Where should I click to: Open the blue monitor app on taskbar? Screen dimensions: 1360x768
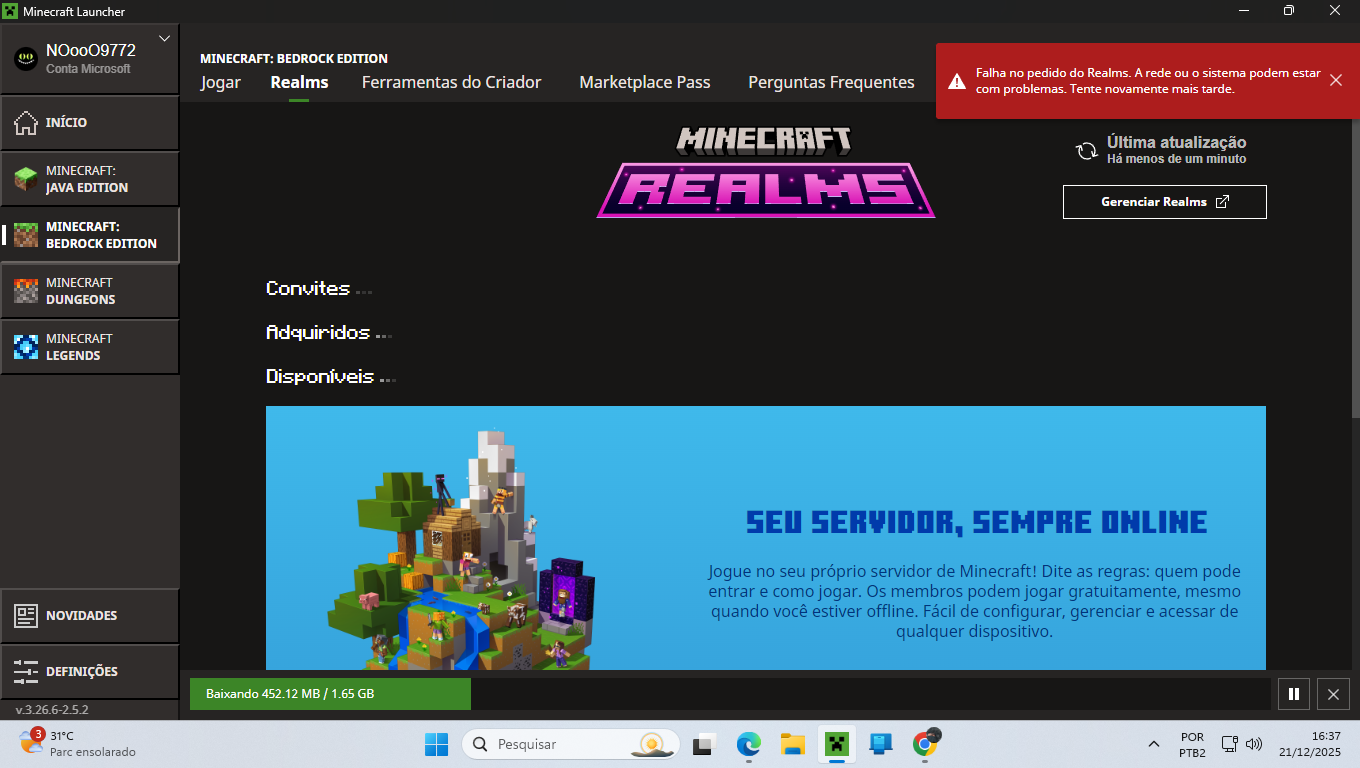click(x=881, y=744)
